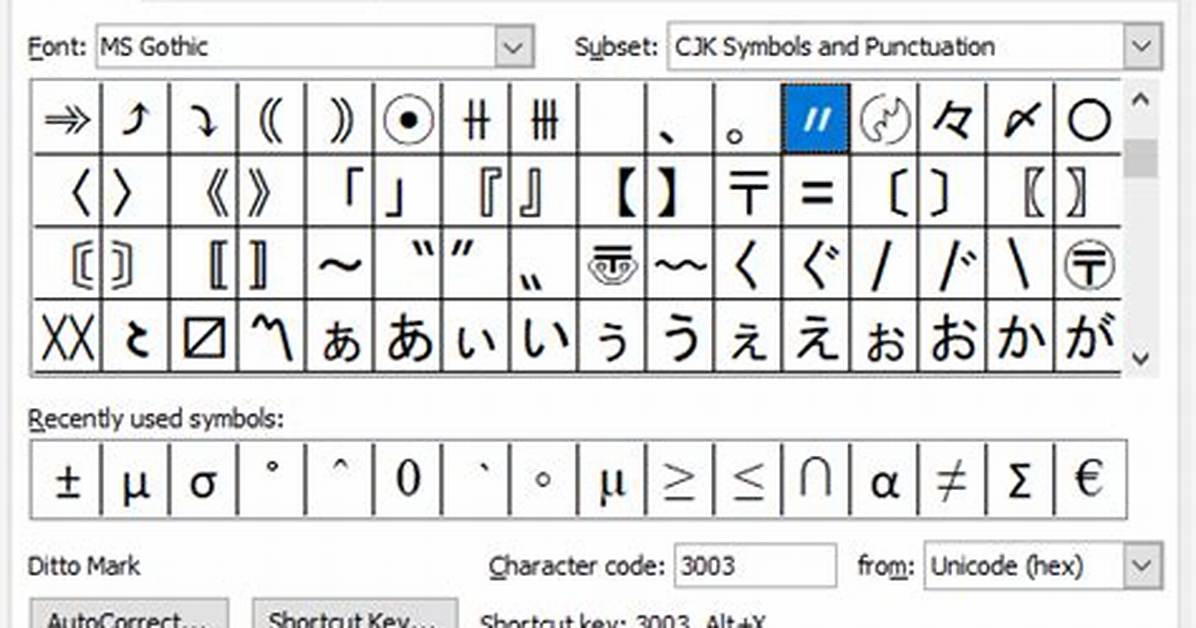Choose the left tortoise shell bracket 〔
The image size is (1196, 628).
click(884, 191)
